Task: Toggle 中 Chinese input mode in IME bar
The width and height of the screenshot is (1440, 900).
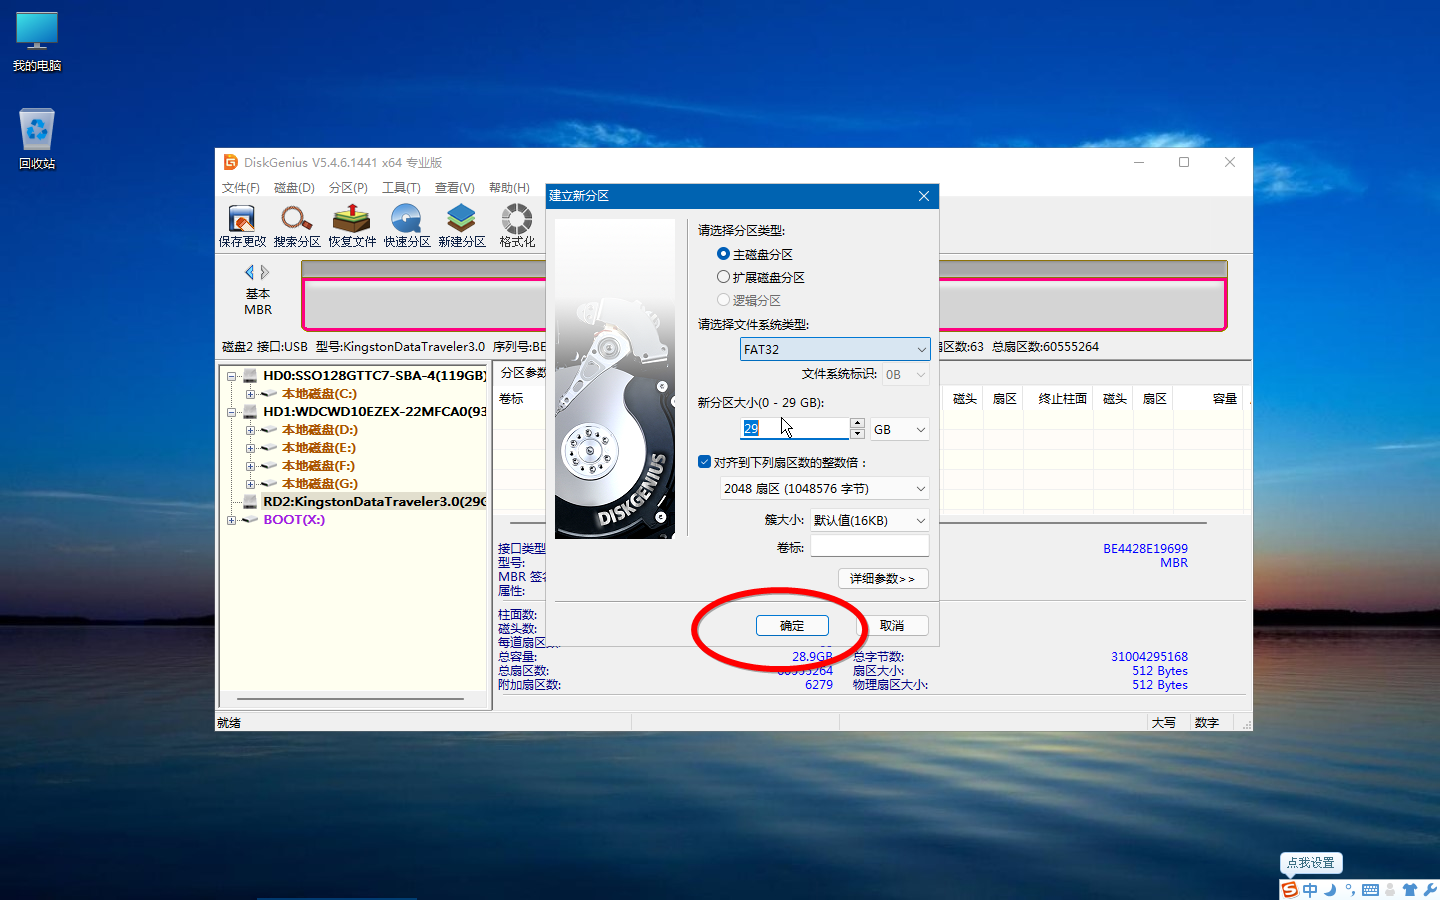Action: [x=1310, y=889]
